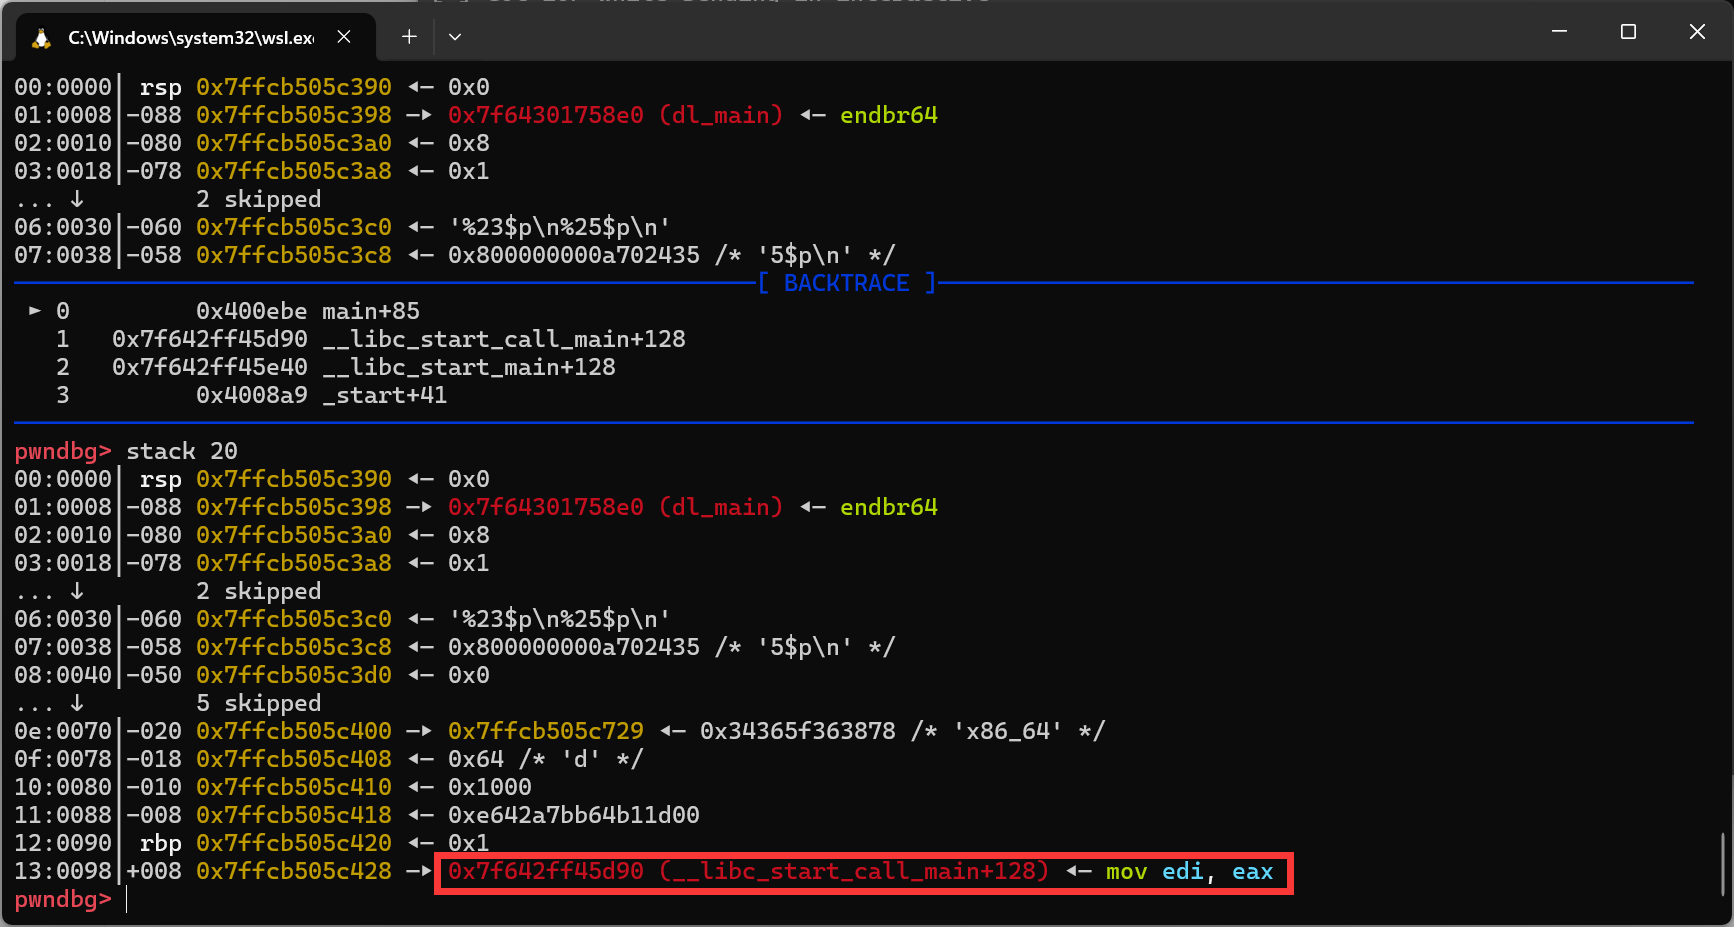The height and width of the screenshot is (927, 1734).
Task: Minimize the terminal window
Action: click(x=1559, y=32)
